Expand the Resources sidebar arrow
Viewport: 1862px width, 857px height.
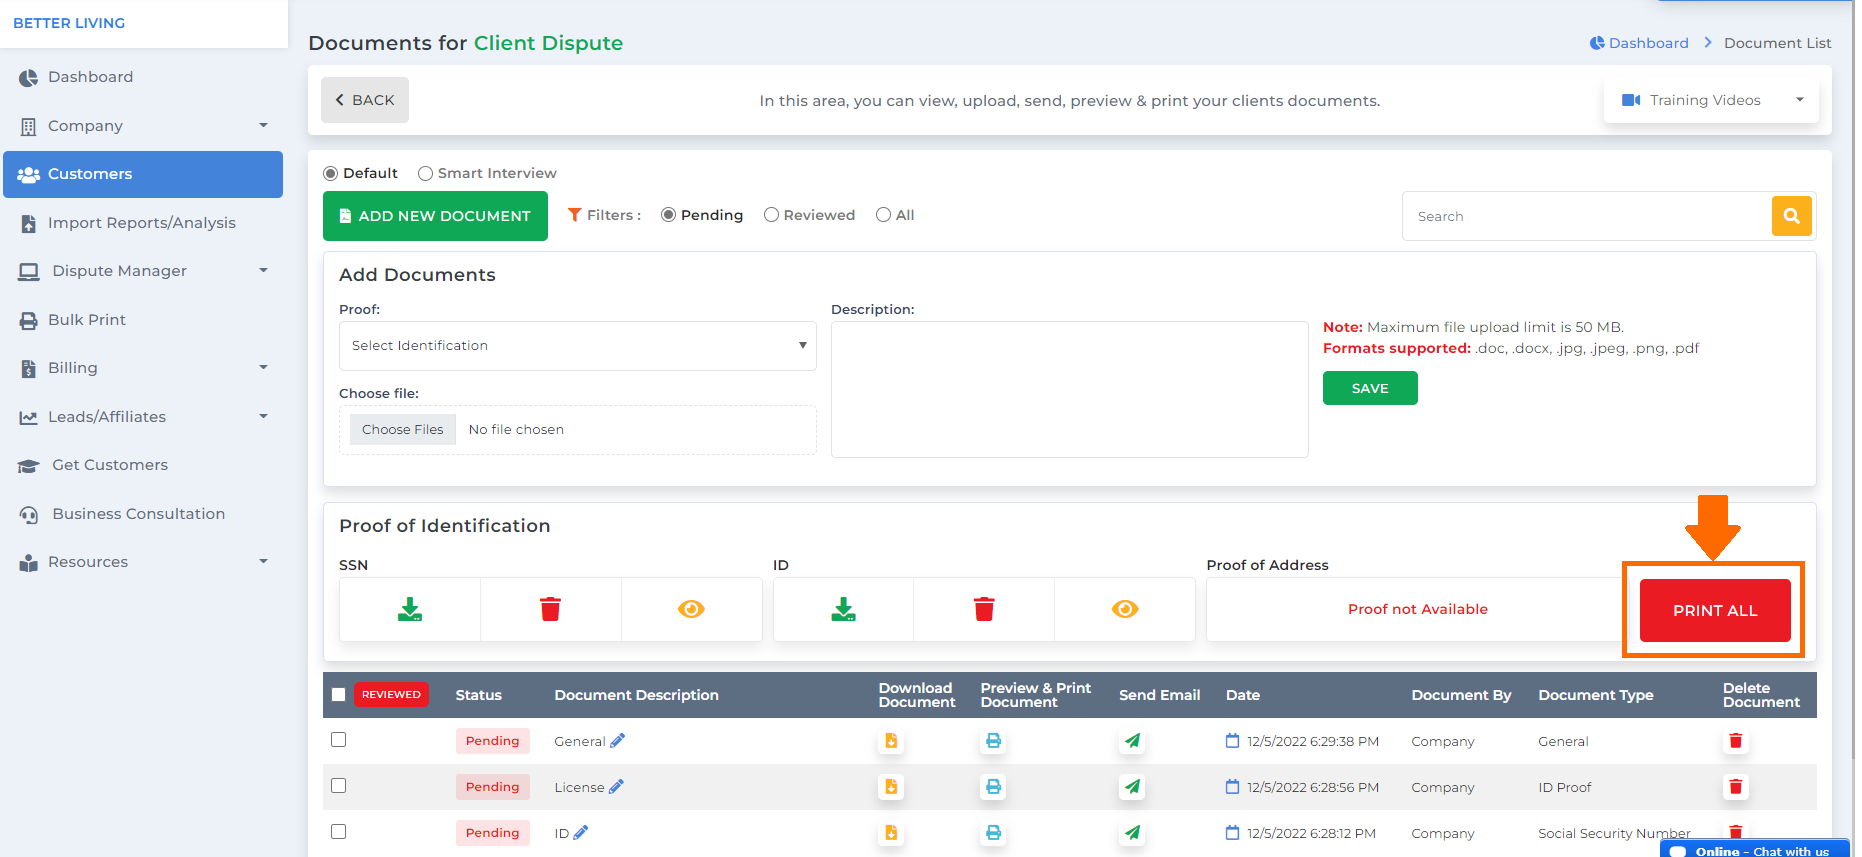pos(264,561)
